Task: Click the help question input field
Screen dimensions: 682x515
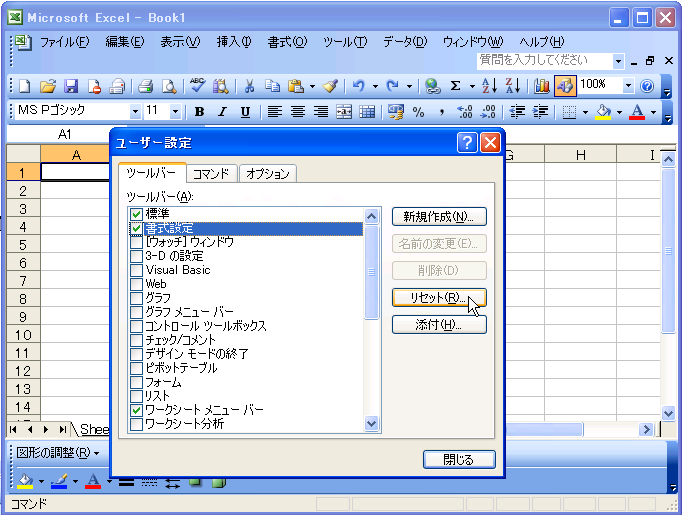Action: pyautogui.click(x=545, y=60)
